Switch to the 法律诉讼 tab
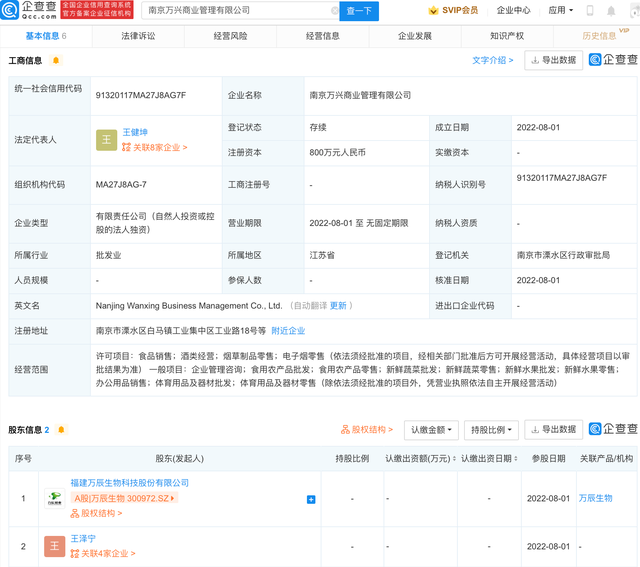 [138, 35]
